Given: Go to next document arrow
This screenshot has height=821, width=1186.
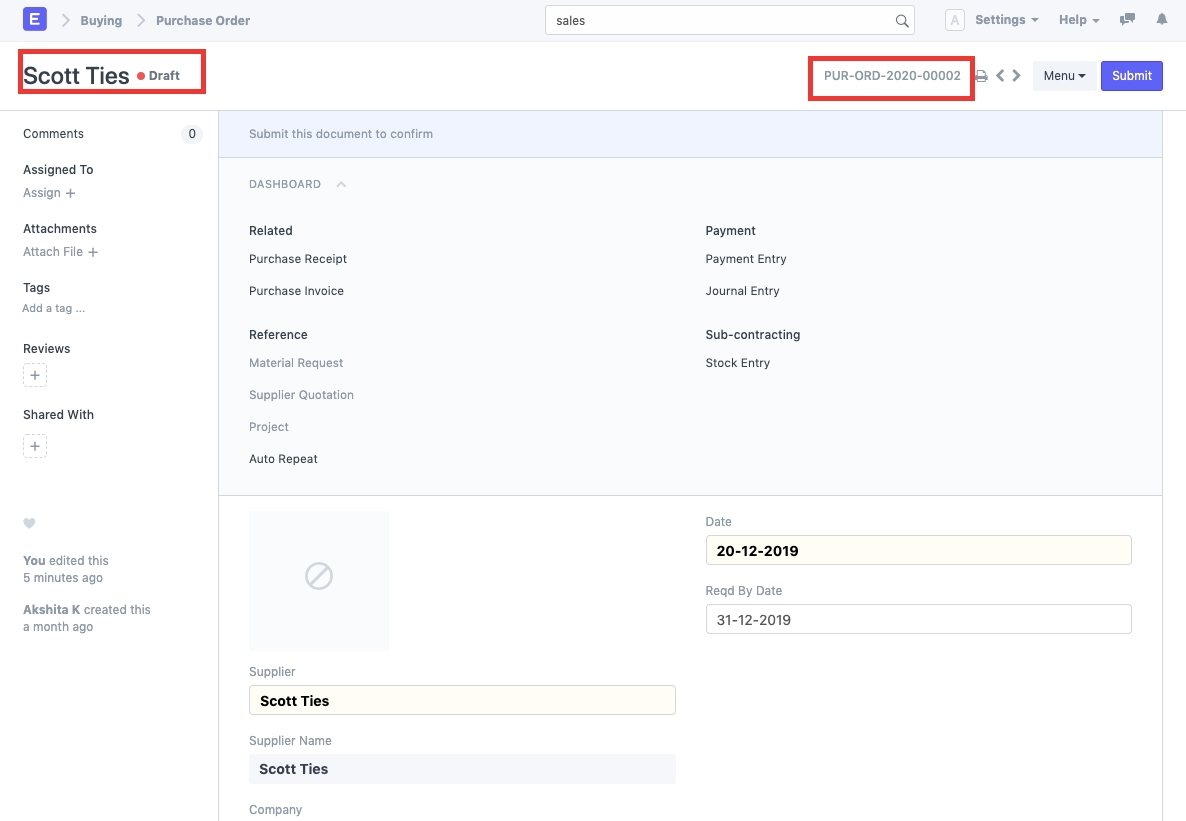Looking at the screenshot, I should (1016, 76).
